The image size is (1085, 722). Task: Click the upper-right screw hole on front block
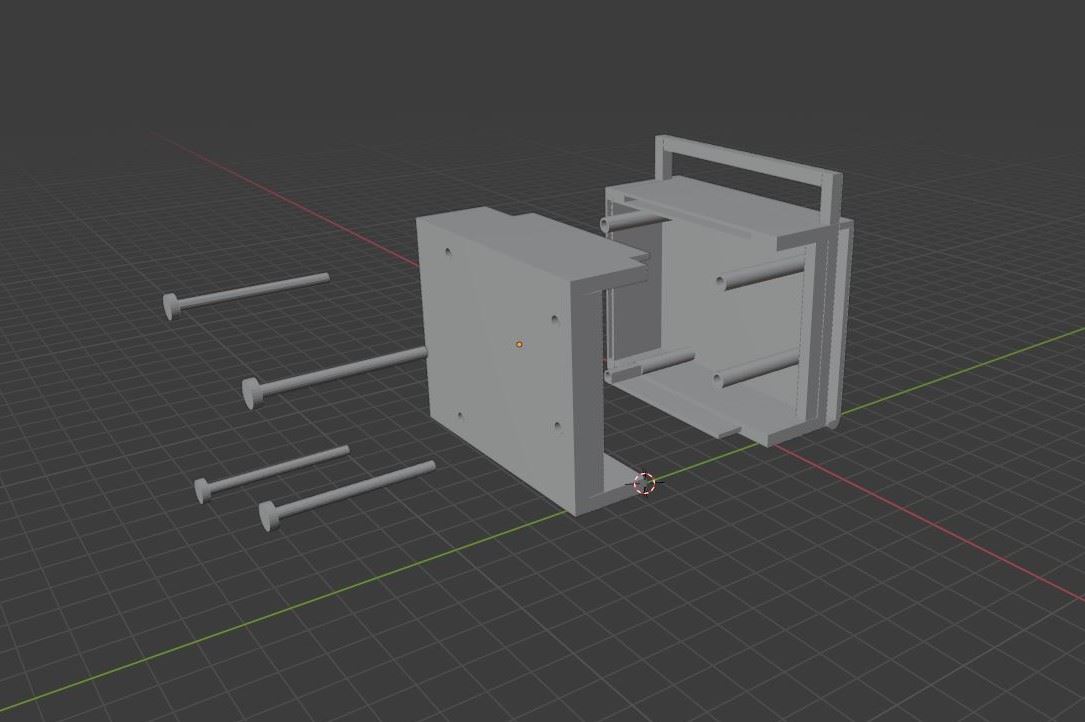(555, 320)
